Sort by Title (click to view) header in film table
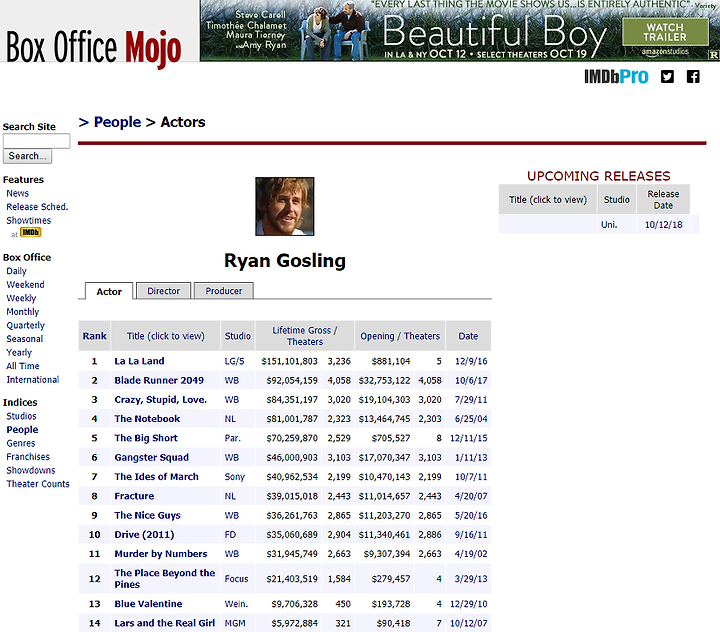 coord(165,336)
